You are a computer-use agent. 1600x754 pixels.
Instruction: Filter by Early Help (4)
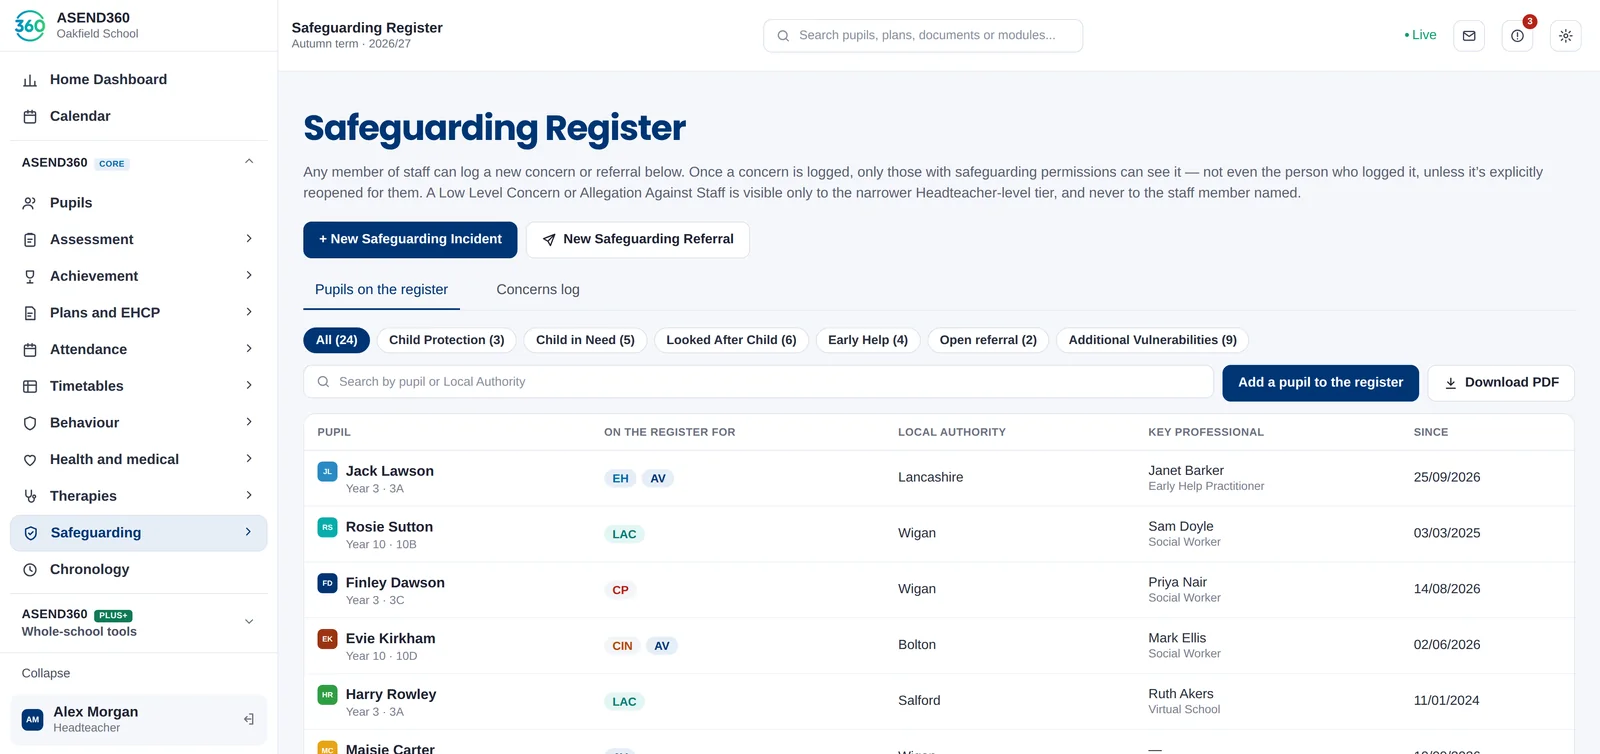pos(868,340)
